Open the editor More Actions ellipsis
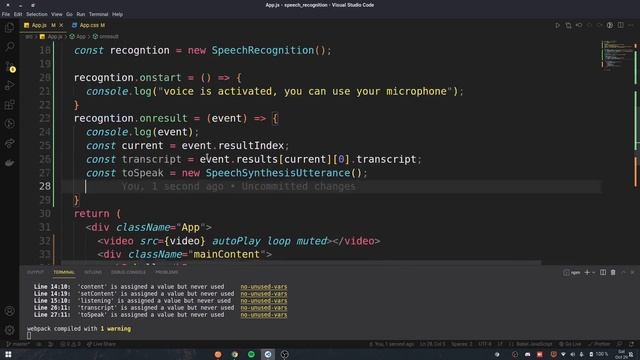This screenshot has height=360, width=640. 631,25
